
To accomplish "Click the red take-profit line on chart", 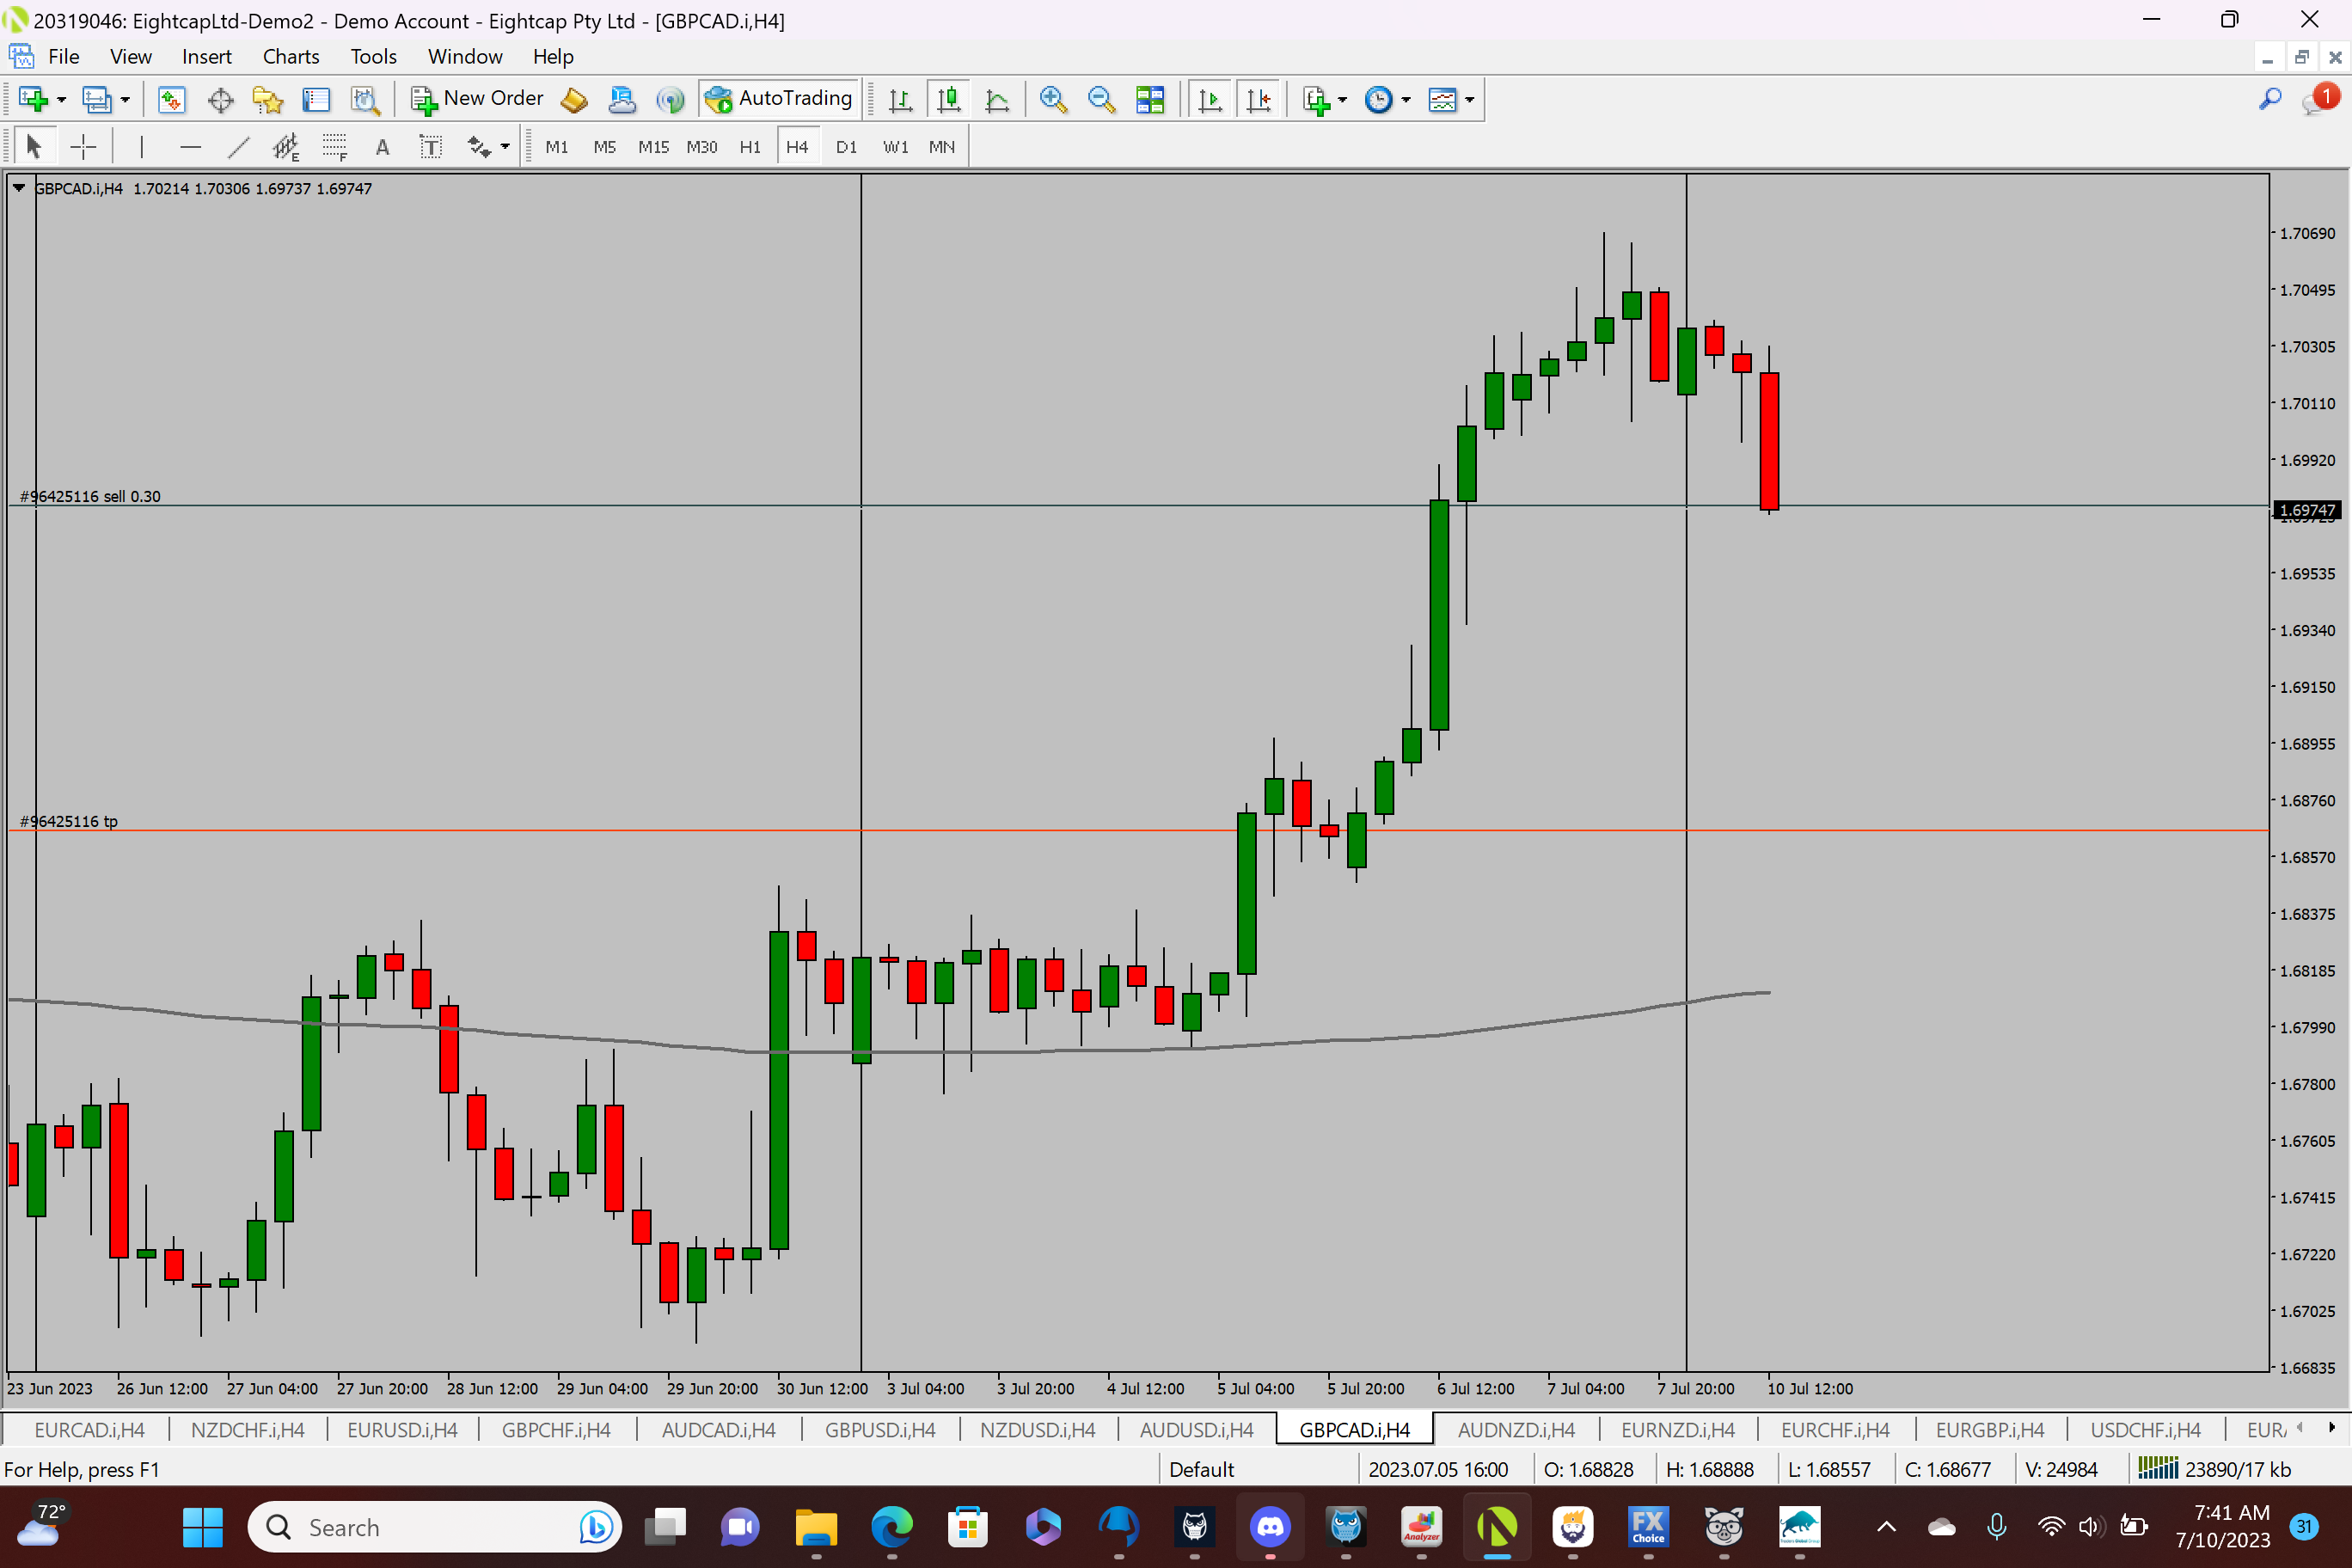I will 600,830.
